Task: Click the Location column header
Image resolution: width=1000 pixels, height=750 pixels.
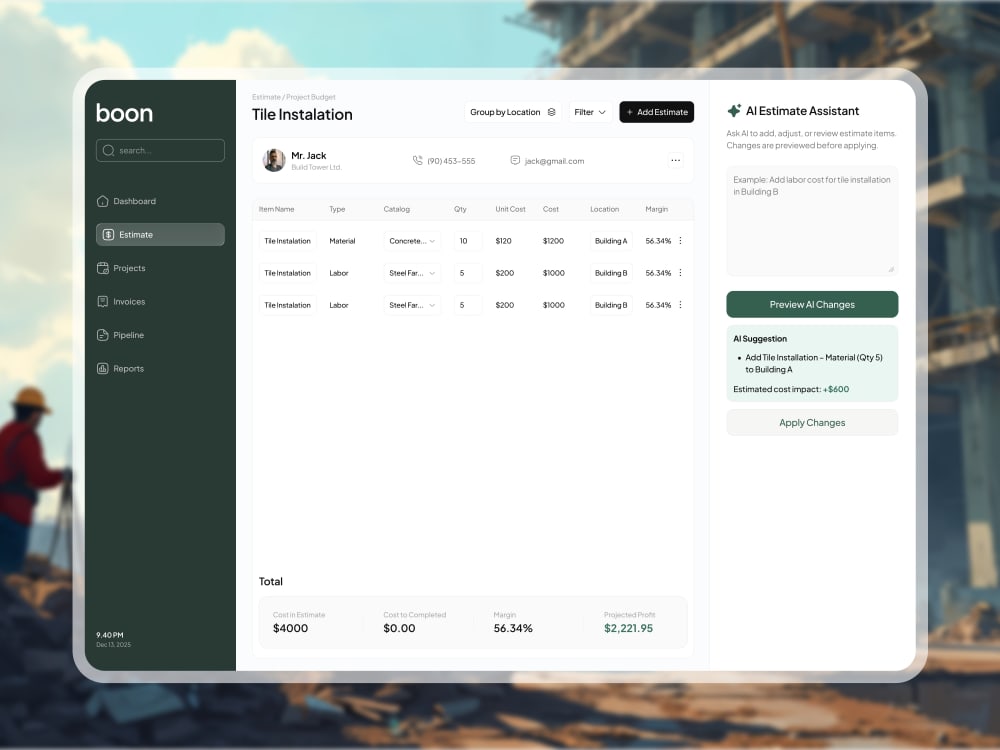Action: (x=605, y=209)
